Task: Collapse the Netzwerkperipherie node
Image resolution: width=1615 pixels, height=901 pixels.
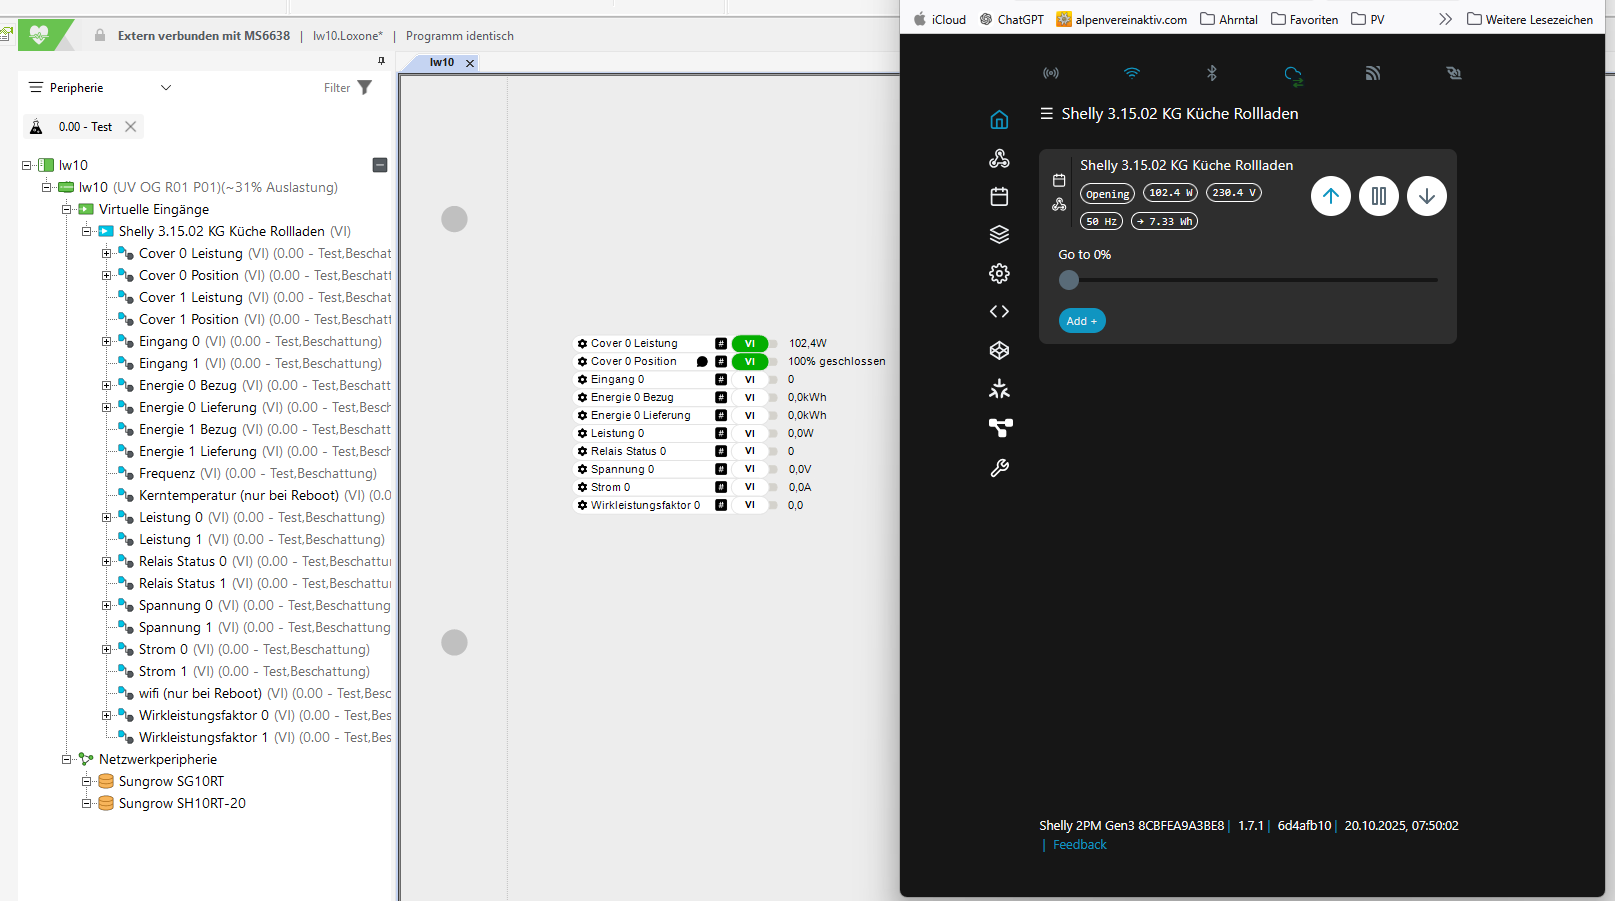Action: click(67, 759)
